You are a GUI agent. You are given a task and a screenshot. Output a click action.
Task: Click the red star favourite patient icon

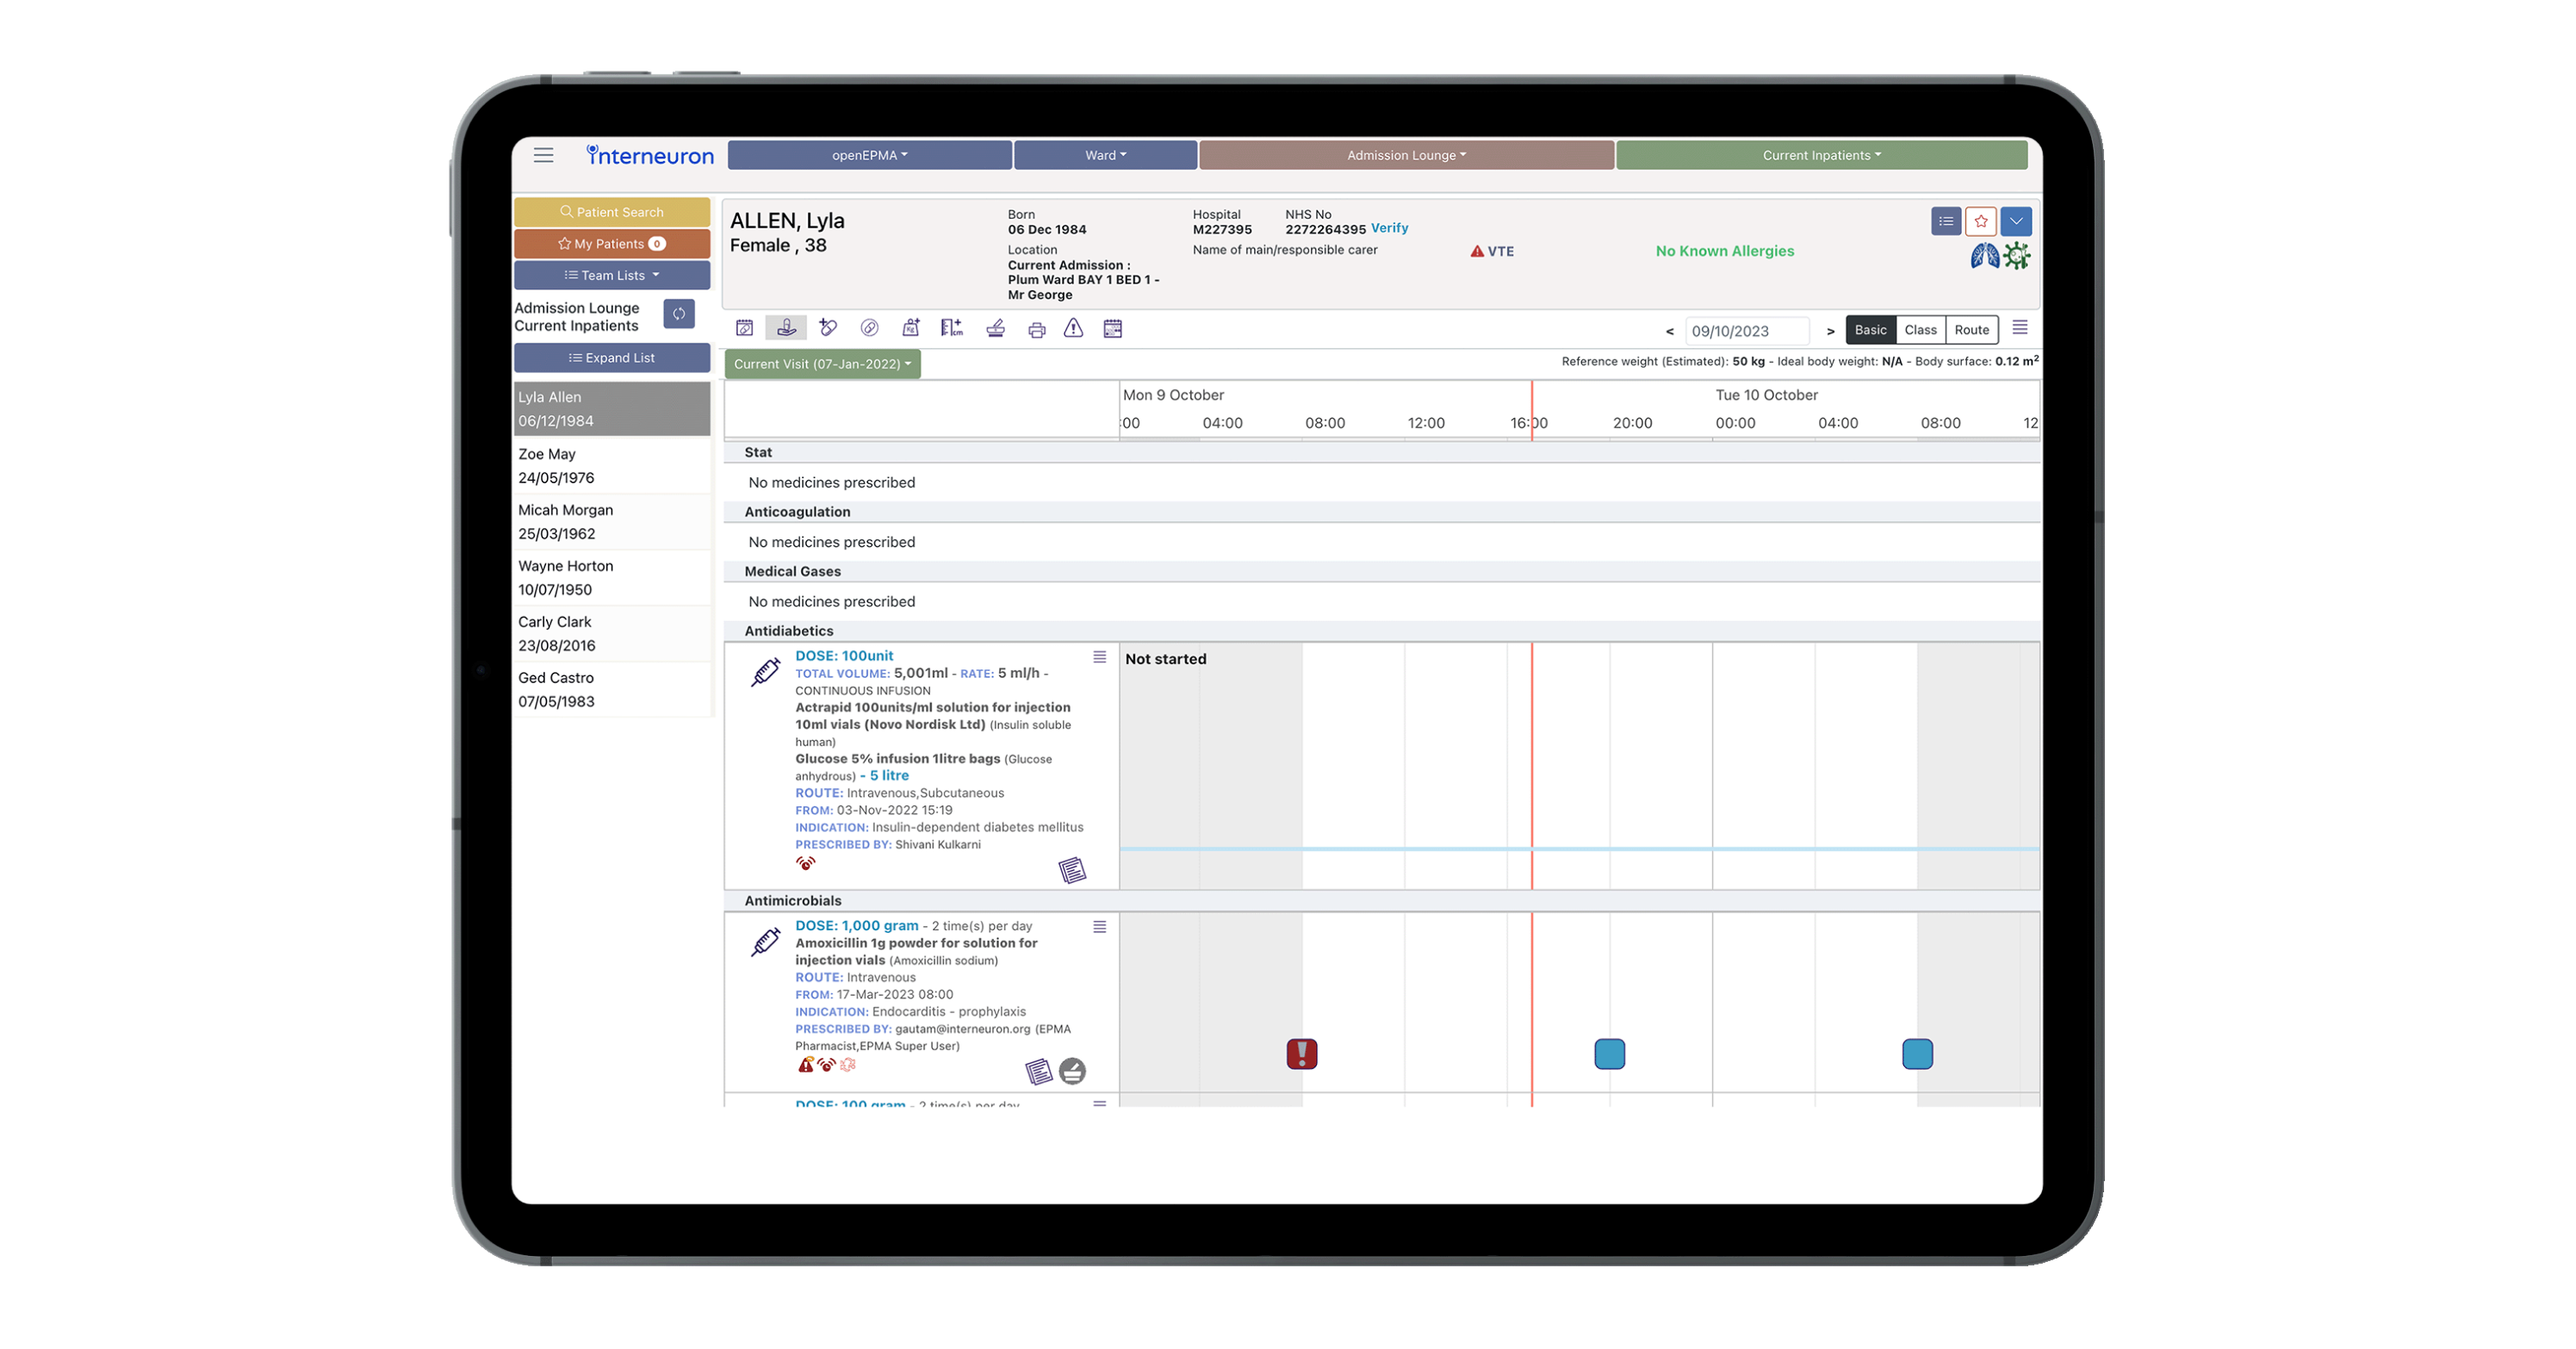coord(1980,221)
